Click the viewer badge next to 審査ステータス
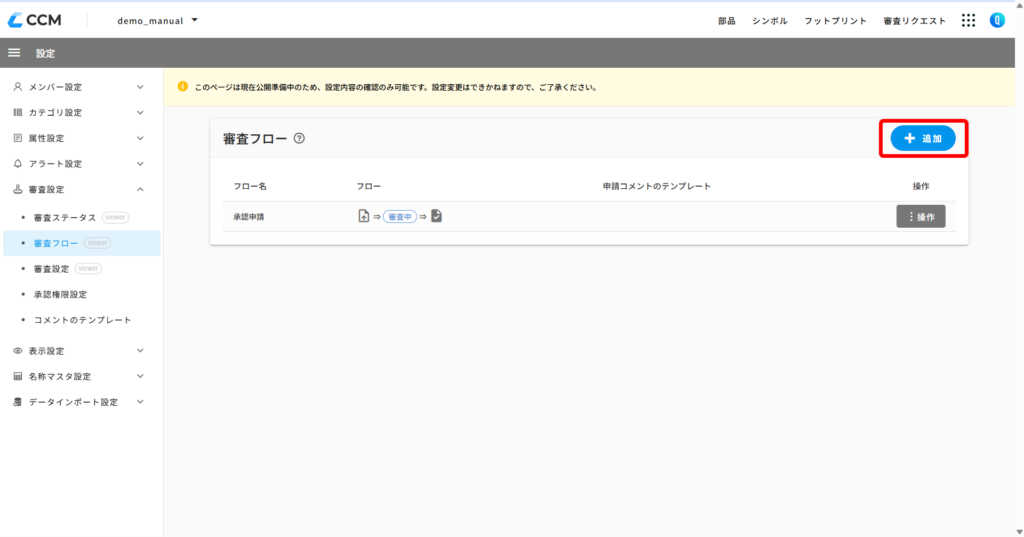Image resolution: width=1024 pixels, height=537 pixels. tap(115, 218)
